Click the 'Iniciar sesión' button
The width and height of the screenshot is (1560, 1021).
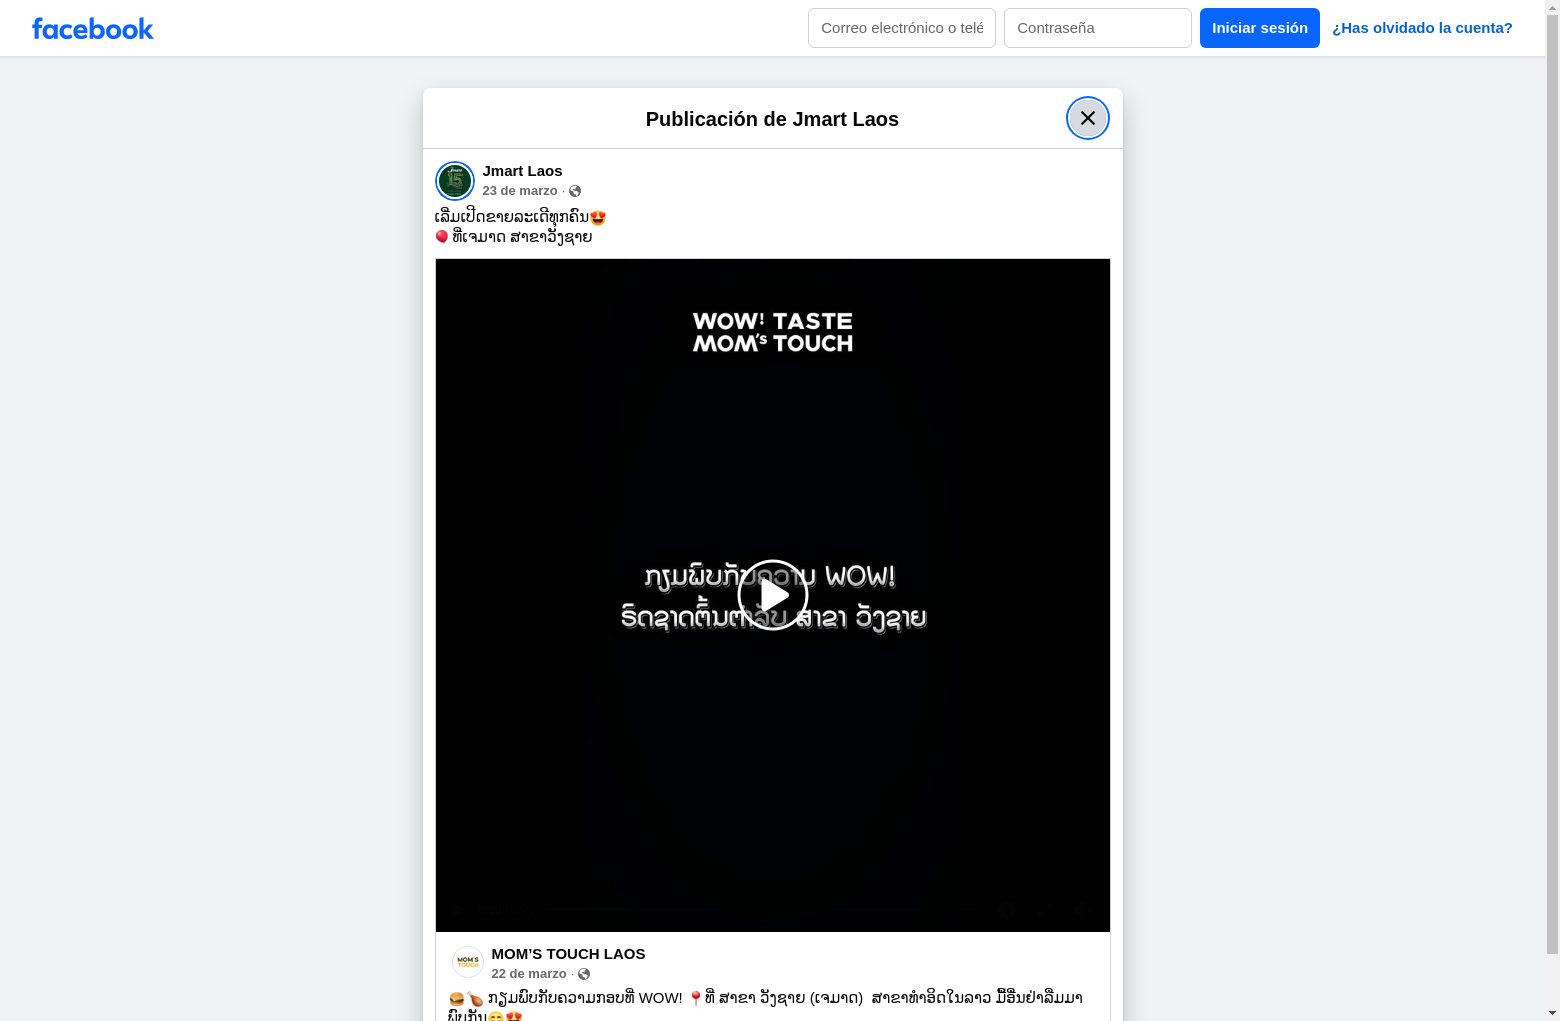[1260, 28]
